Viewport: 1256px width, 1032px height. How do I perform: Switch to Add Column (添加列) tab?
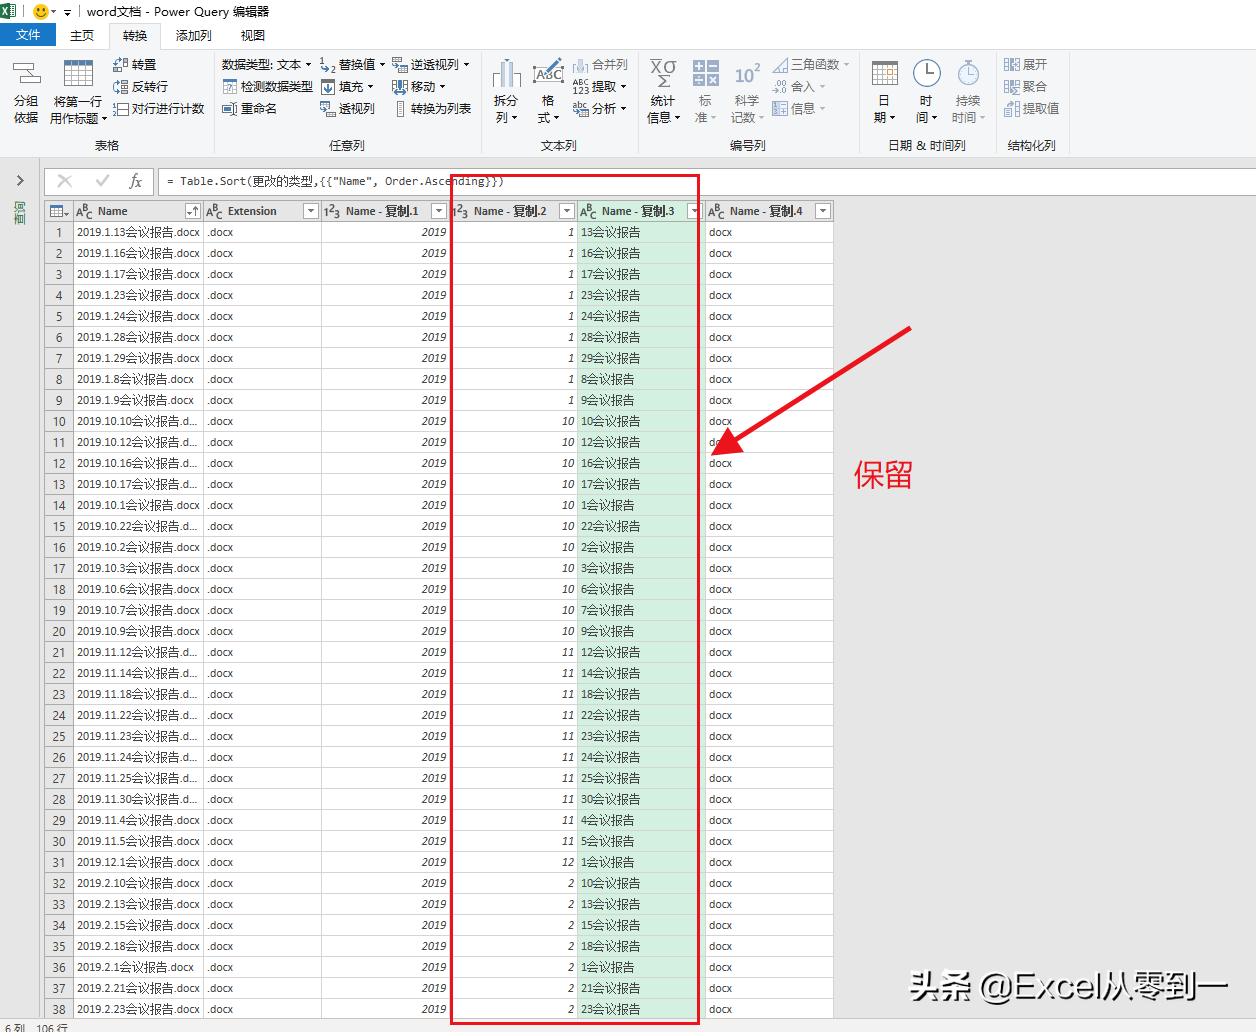(194, 35)
